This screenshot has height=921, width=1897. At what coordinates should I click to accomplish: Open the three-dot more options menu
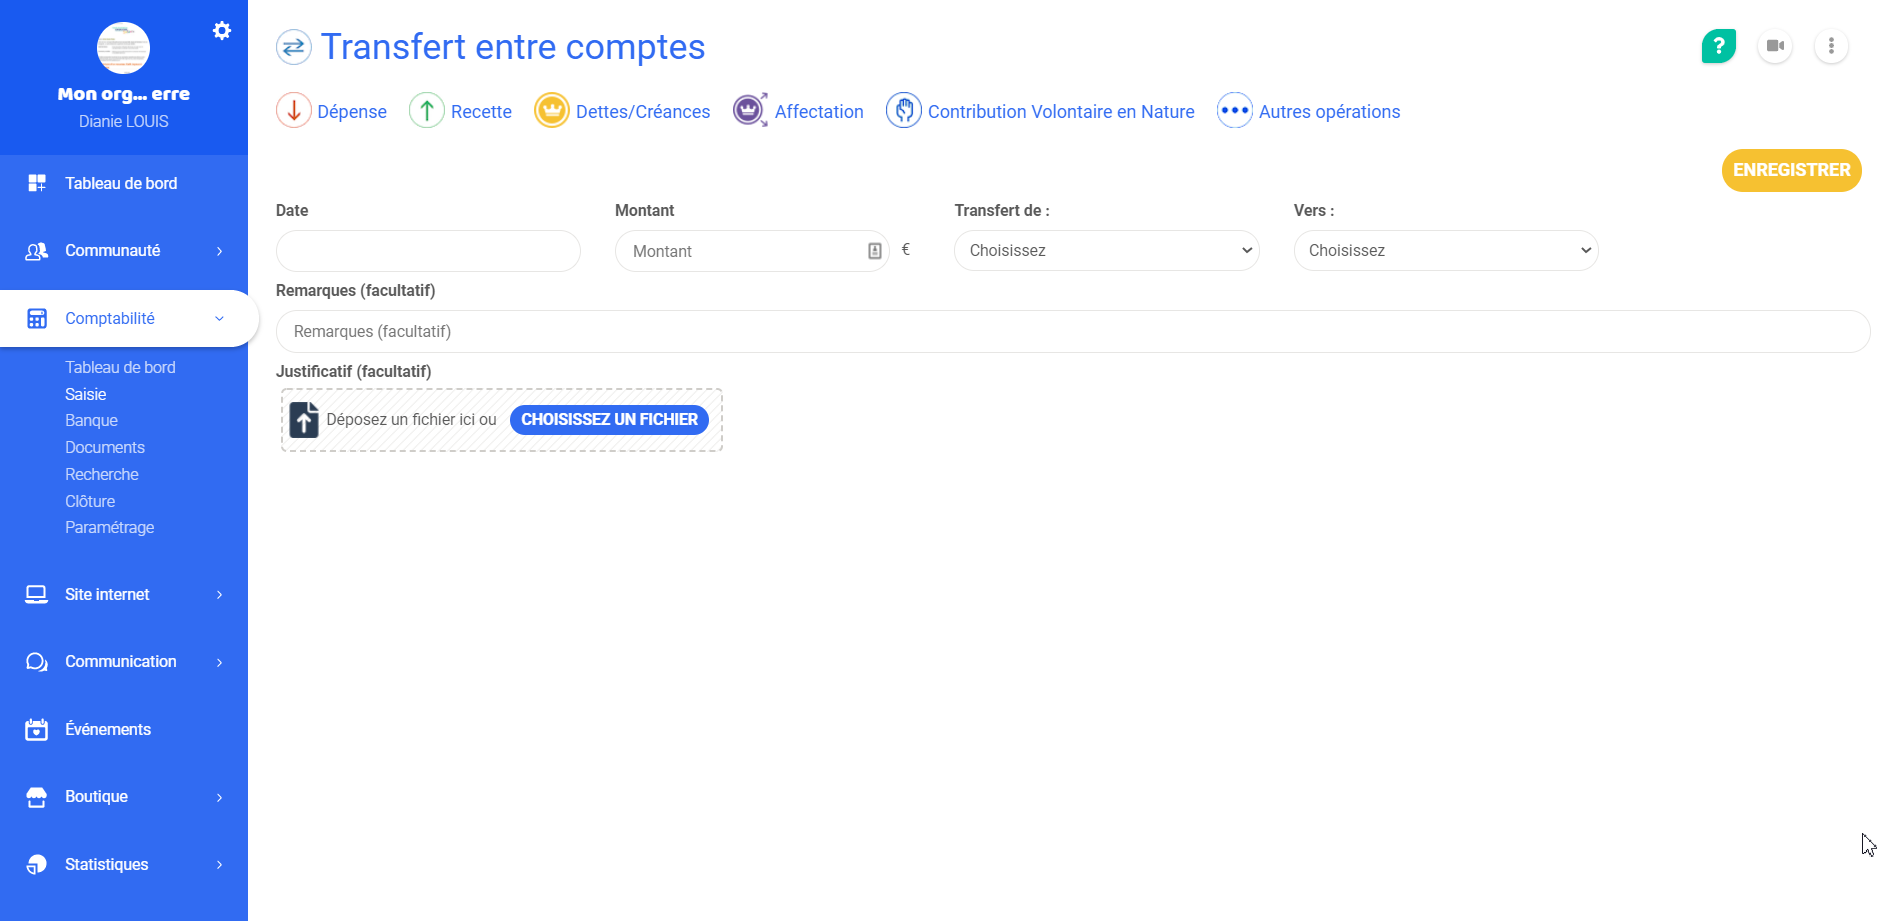(x=1831, y=46)
